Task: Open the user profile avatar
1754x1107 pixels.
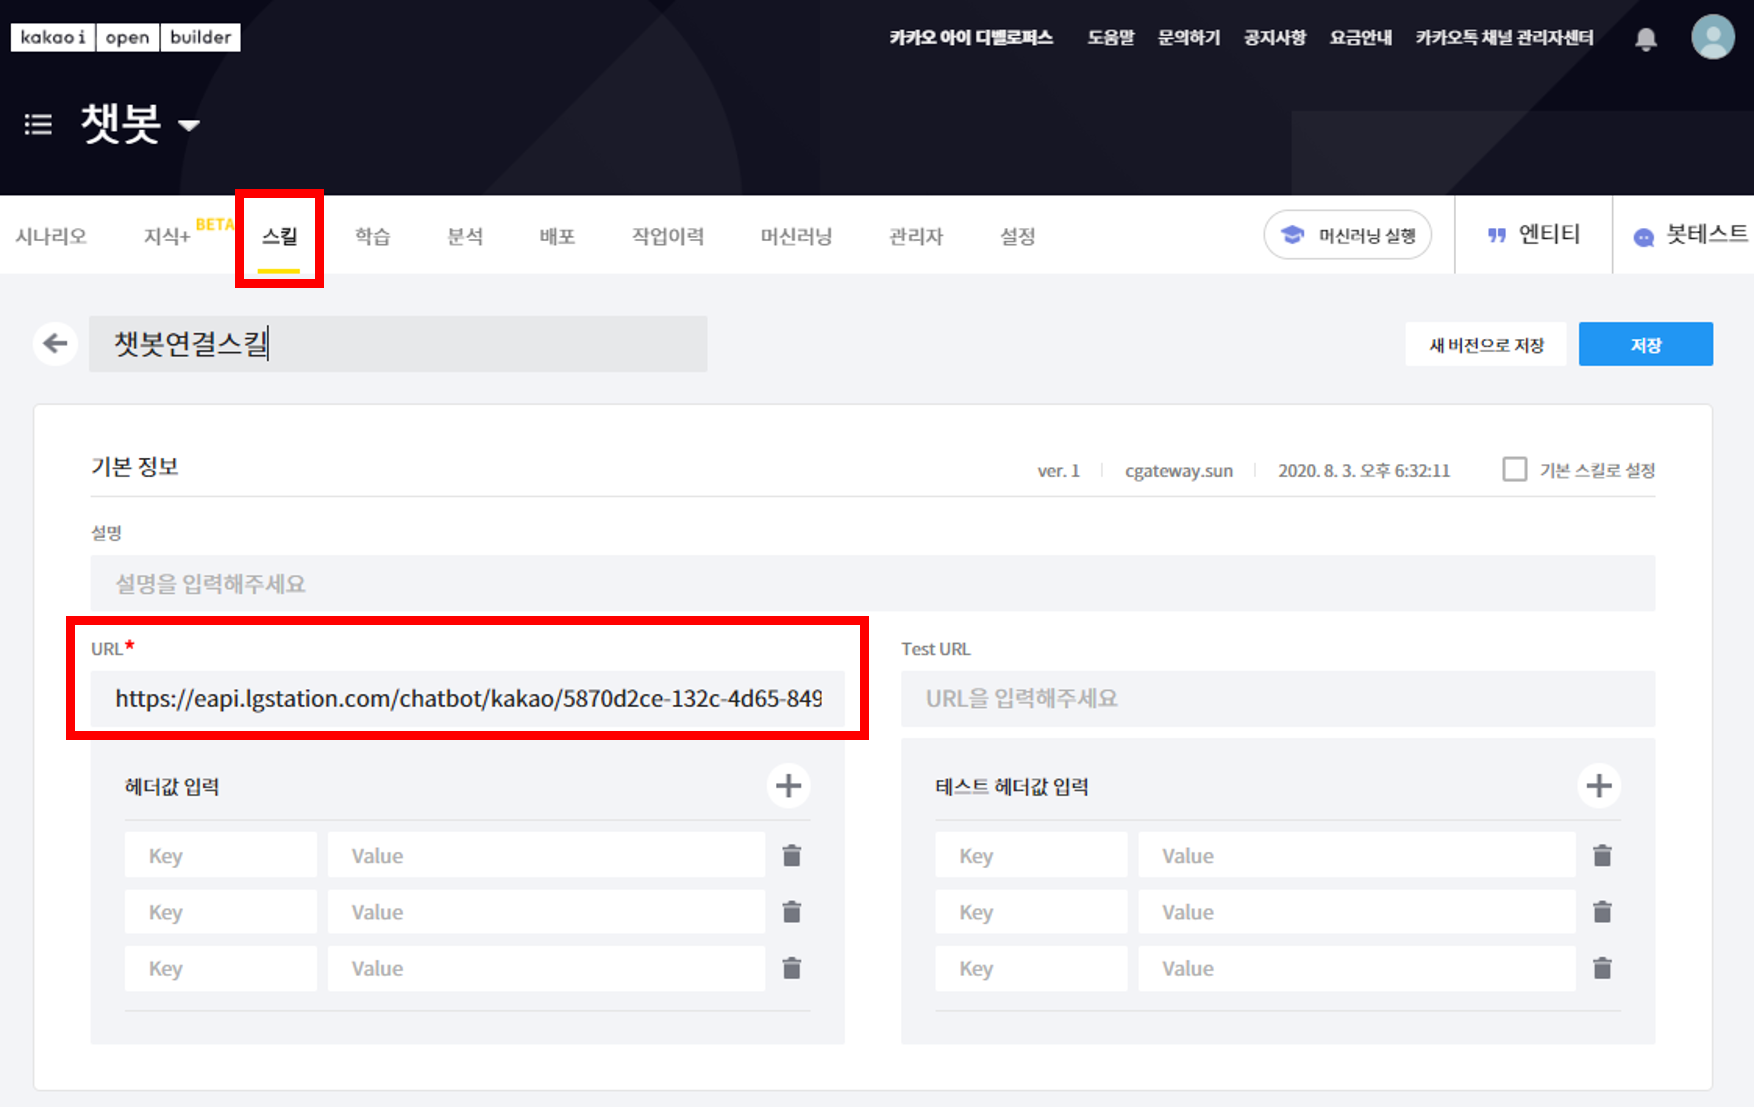Action: tap(1712, 38)
